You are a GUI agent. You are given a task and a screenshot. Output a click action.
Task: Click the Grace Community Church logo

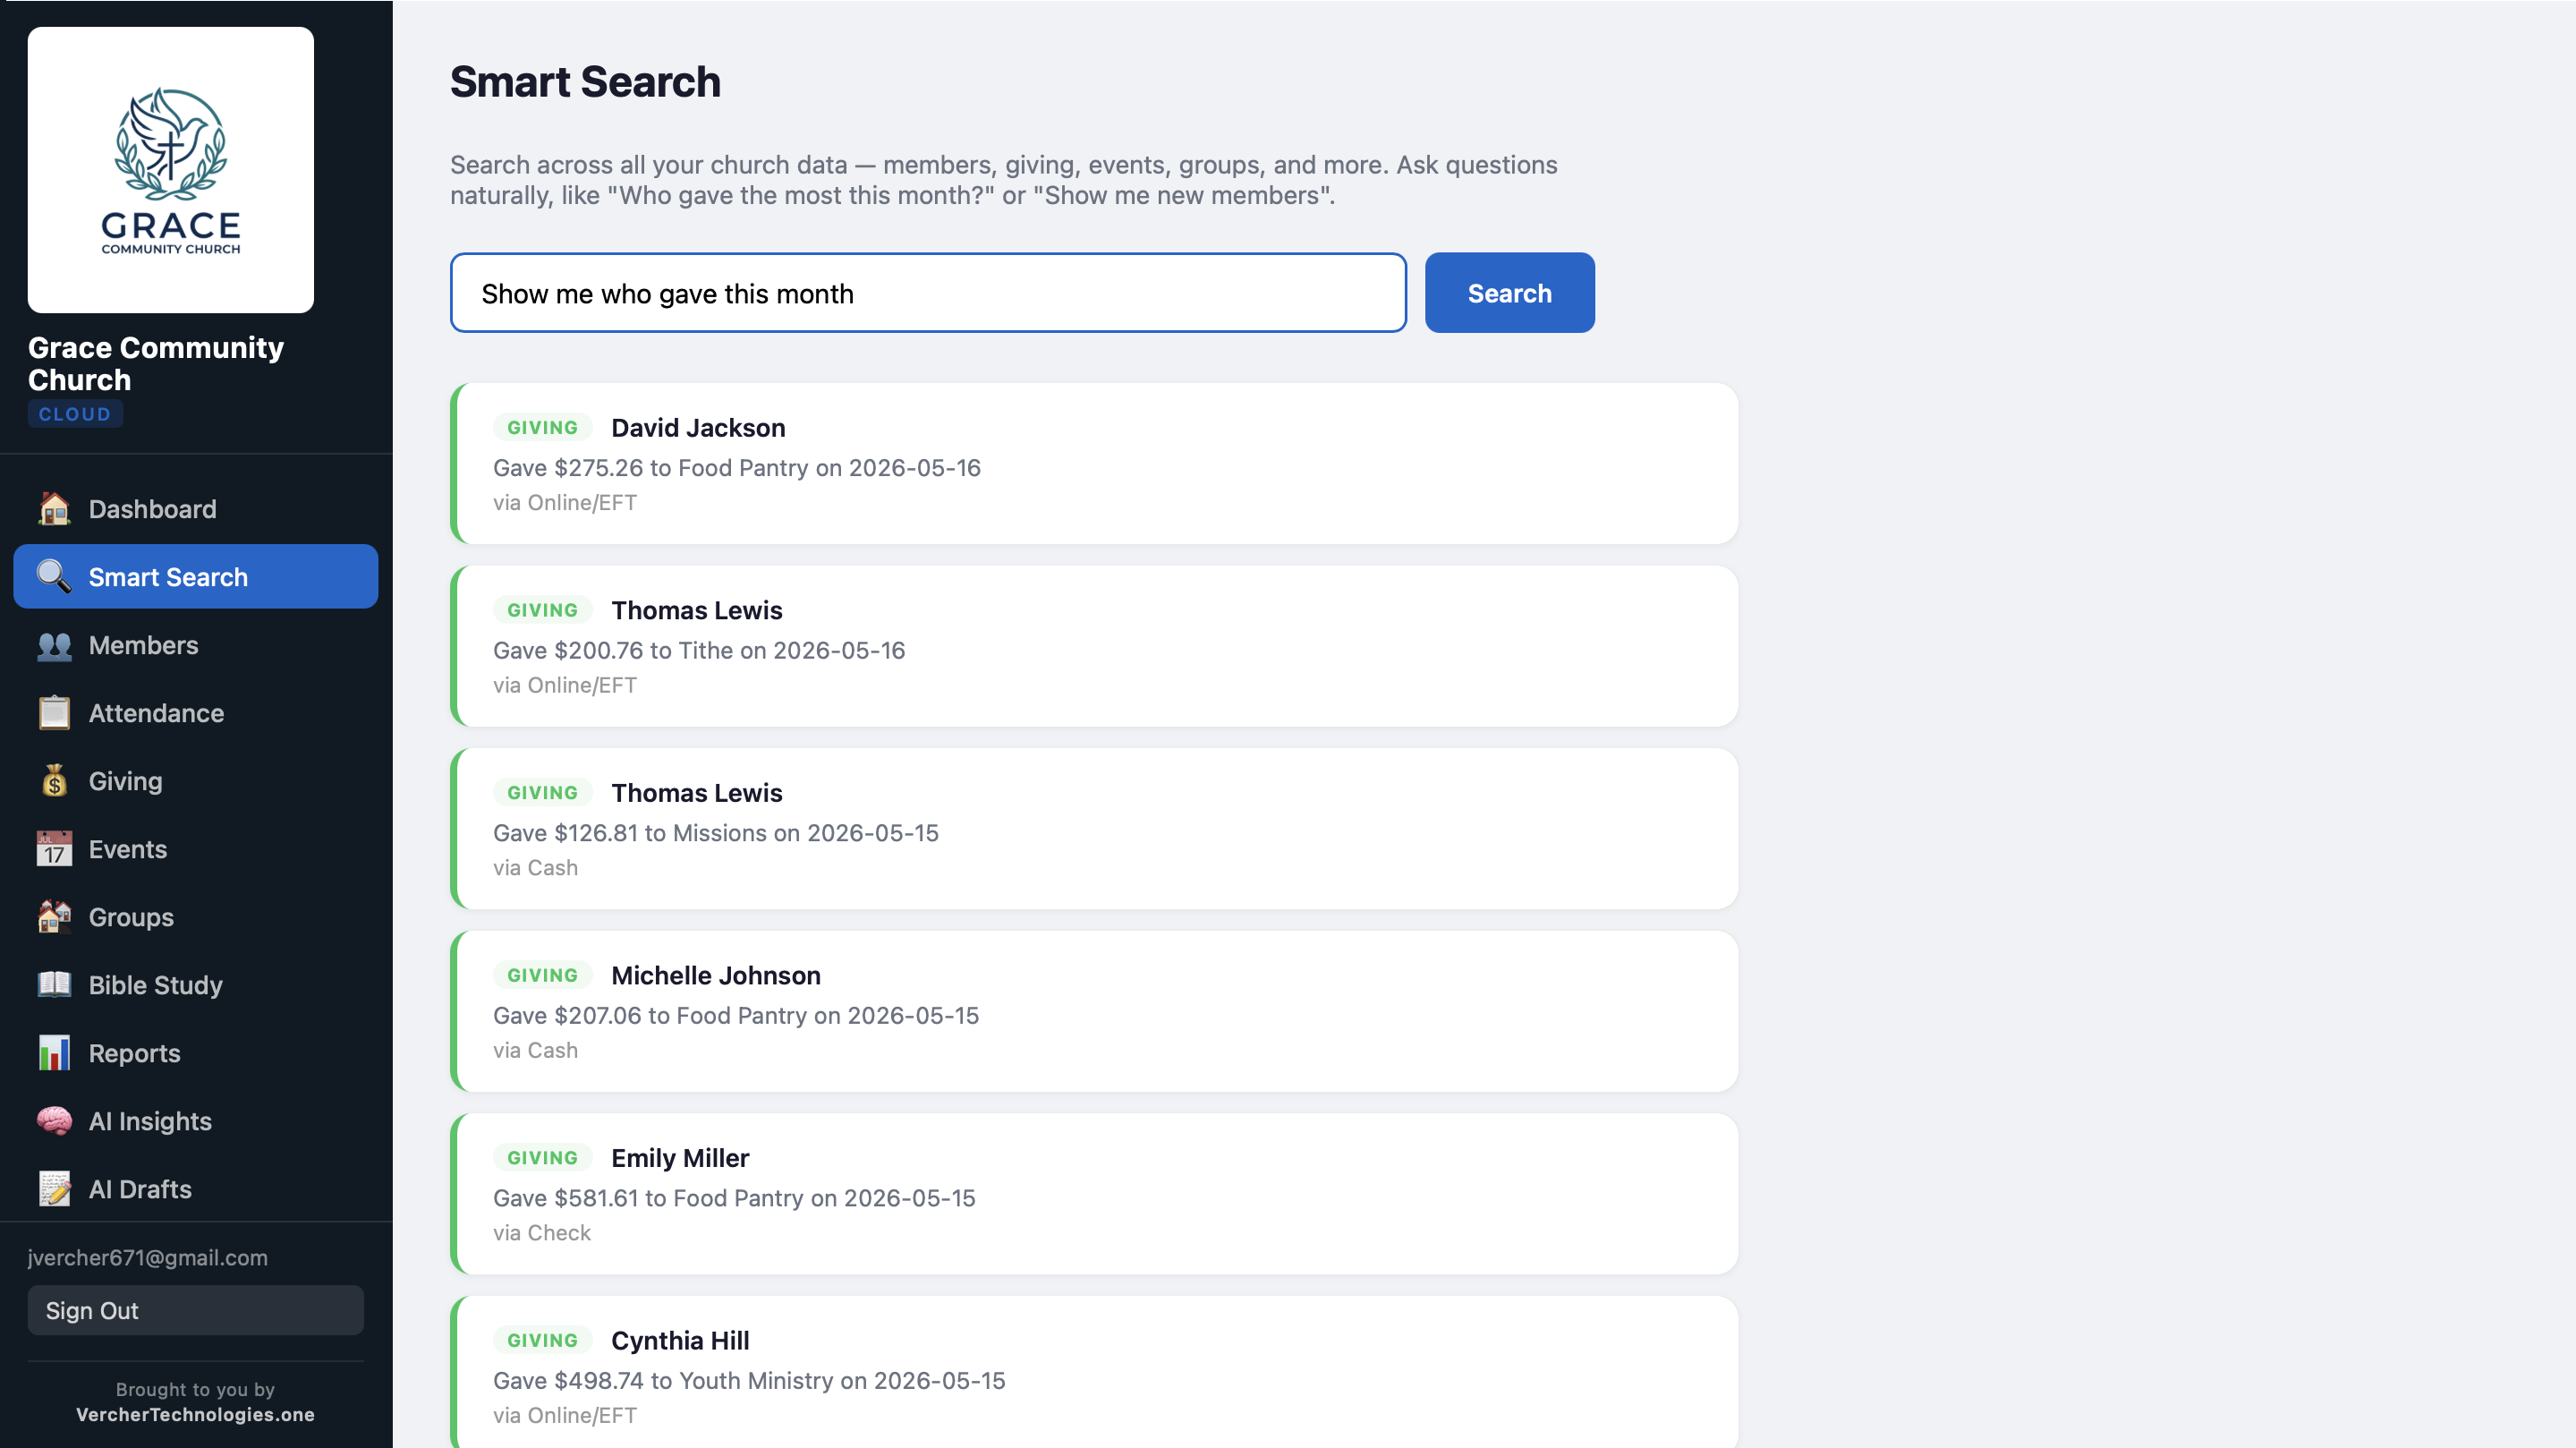(x=170, y=169)
